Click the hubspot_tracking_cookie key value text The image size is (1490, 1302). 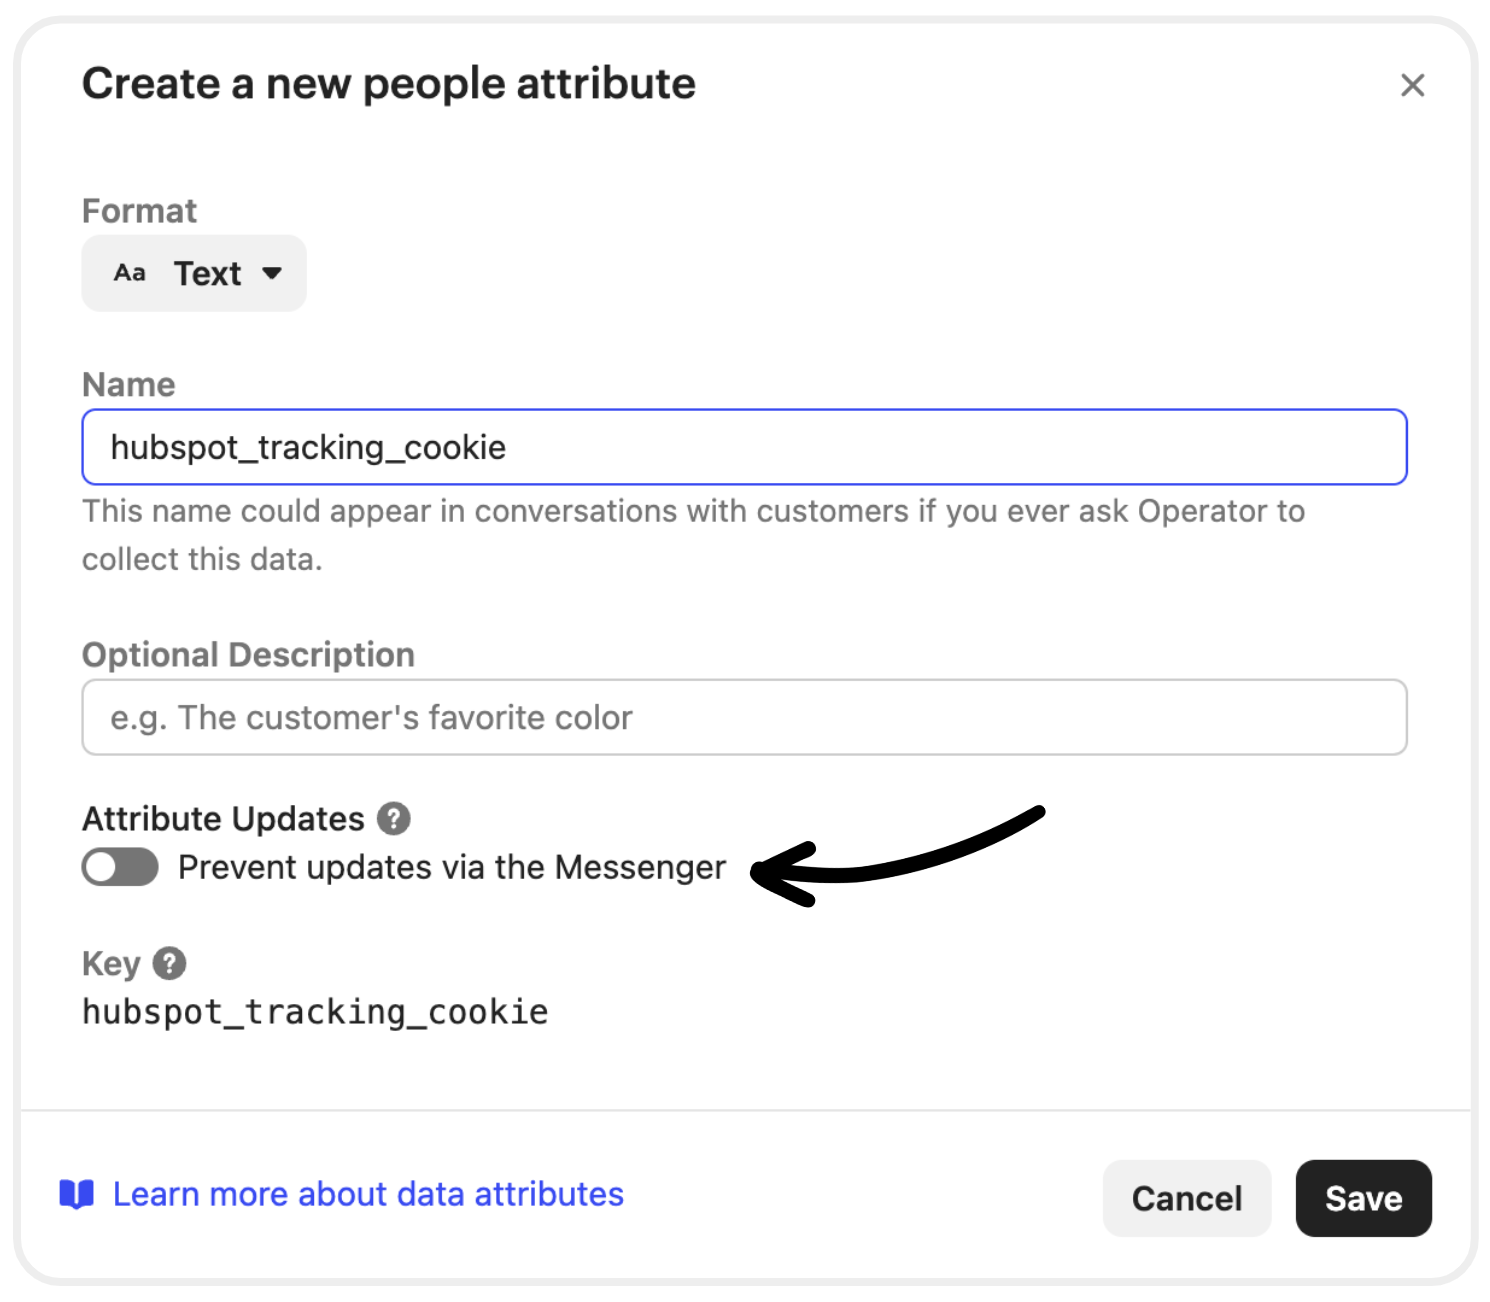pyautogui.click(x=315, y=1012)
